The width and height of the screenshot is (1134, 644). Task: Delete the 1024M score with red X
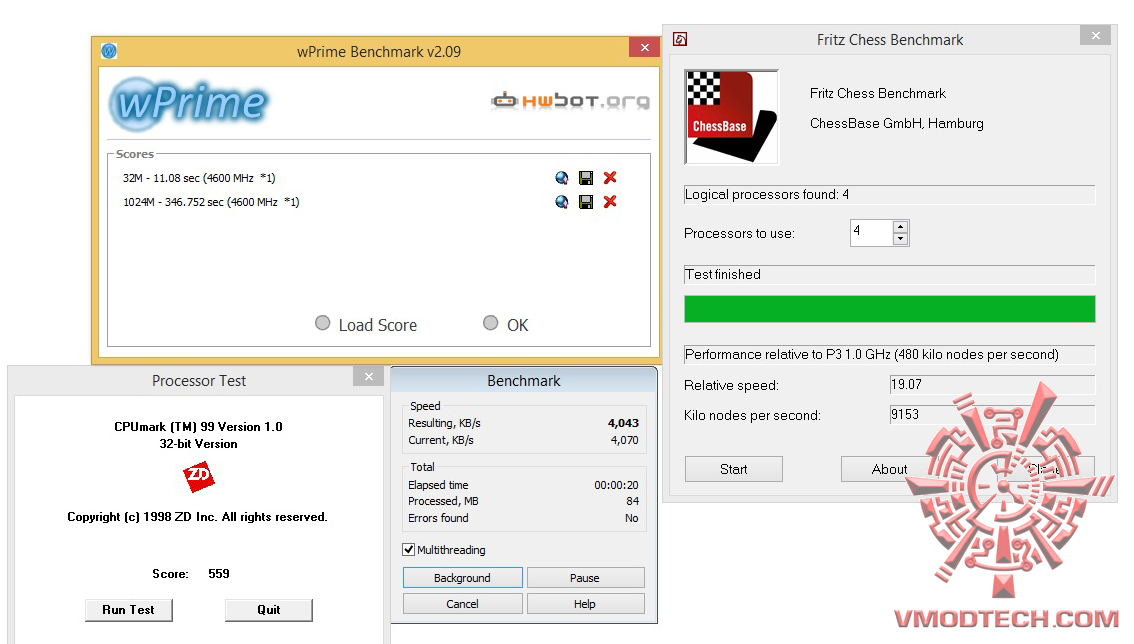(x=610, y=201)
